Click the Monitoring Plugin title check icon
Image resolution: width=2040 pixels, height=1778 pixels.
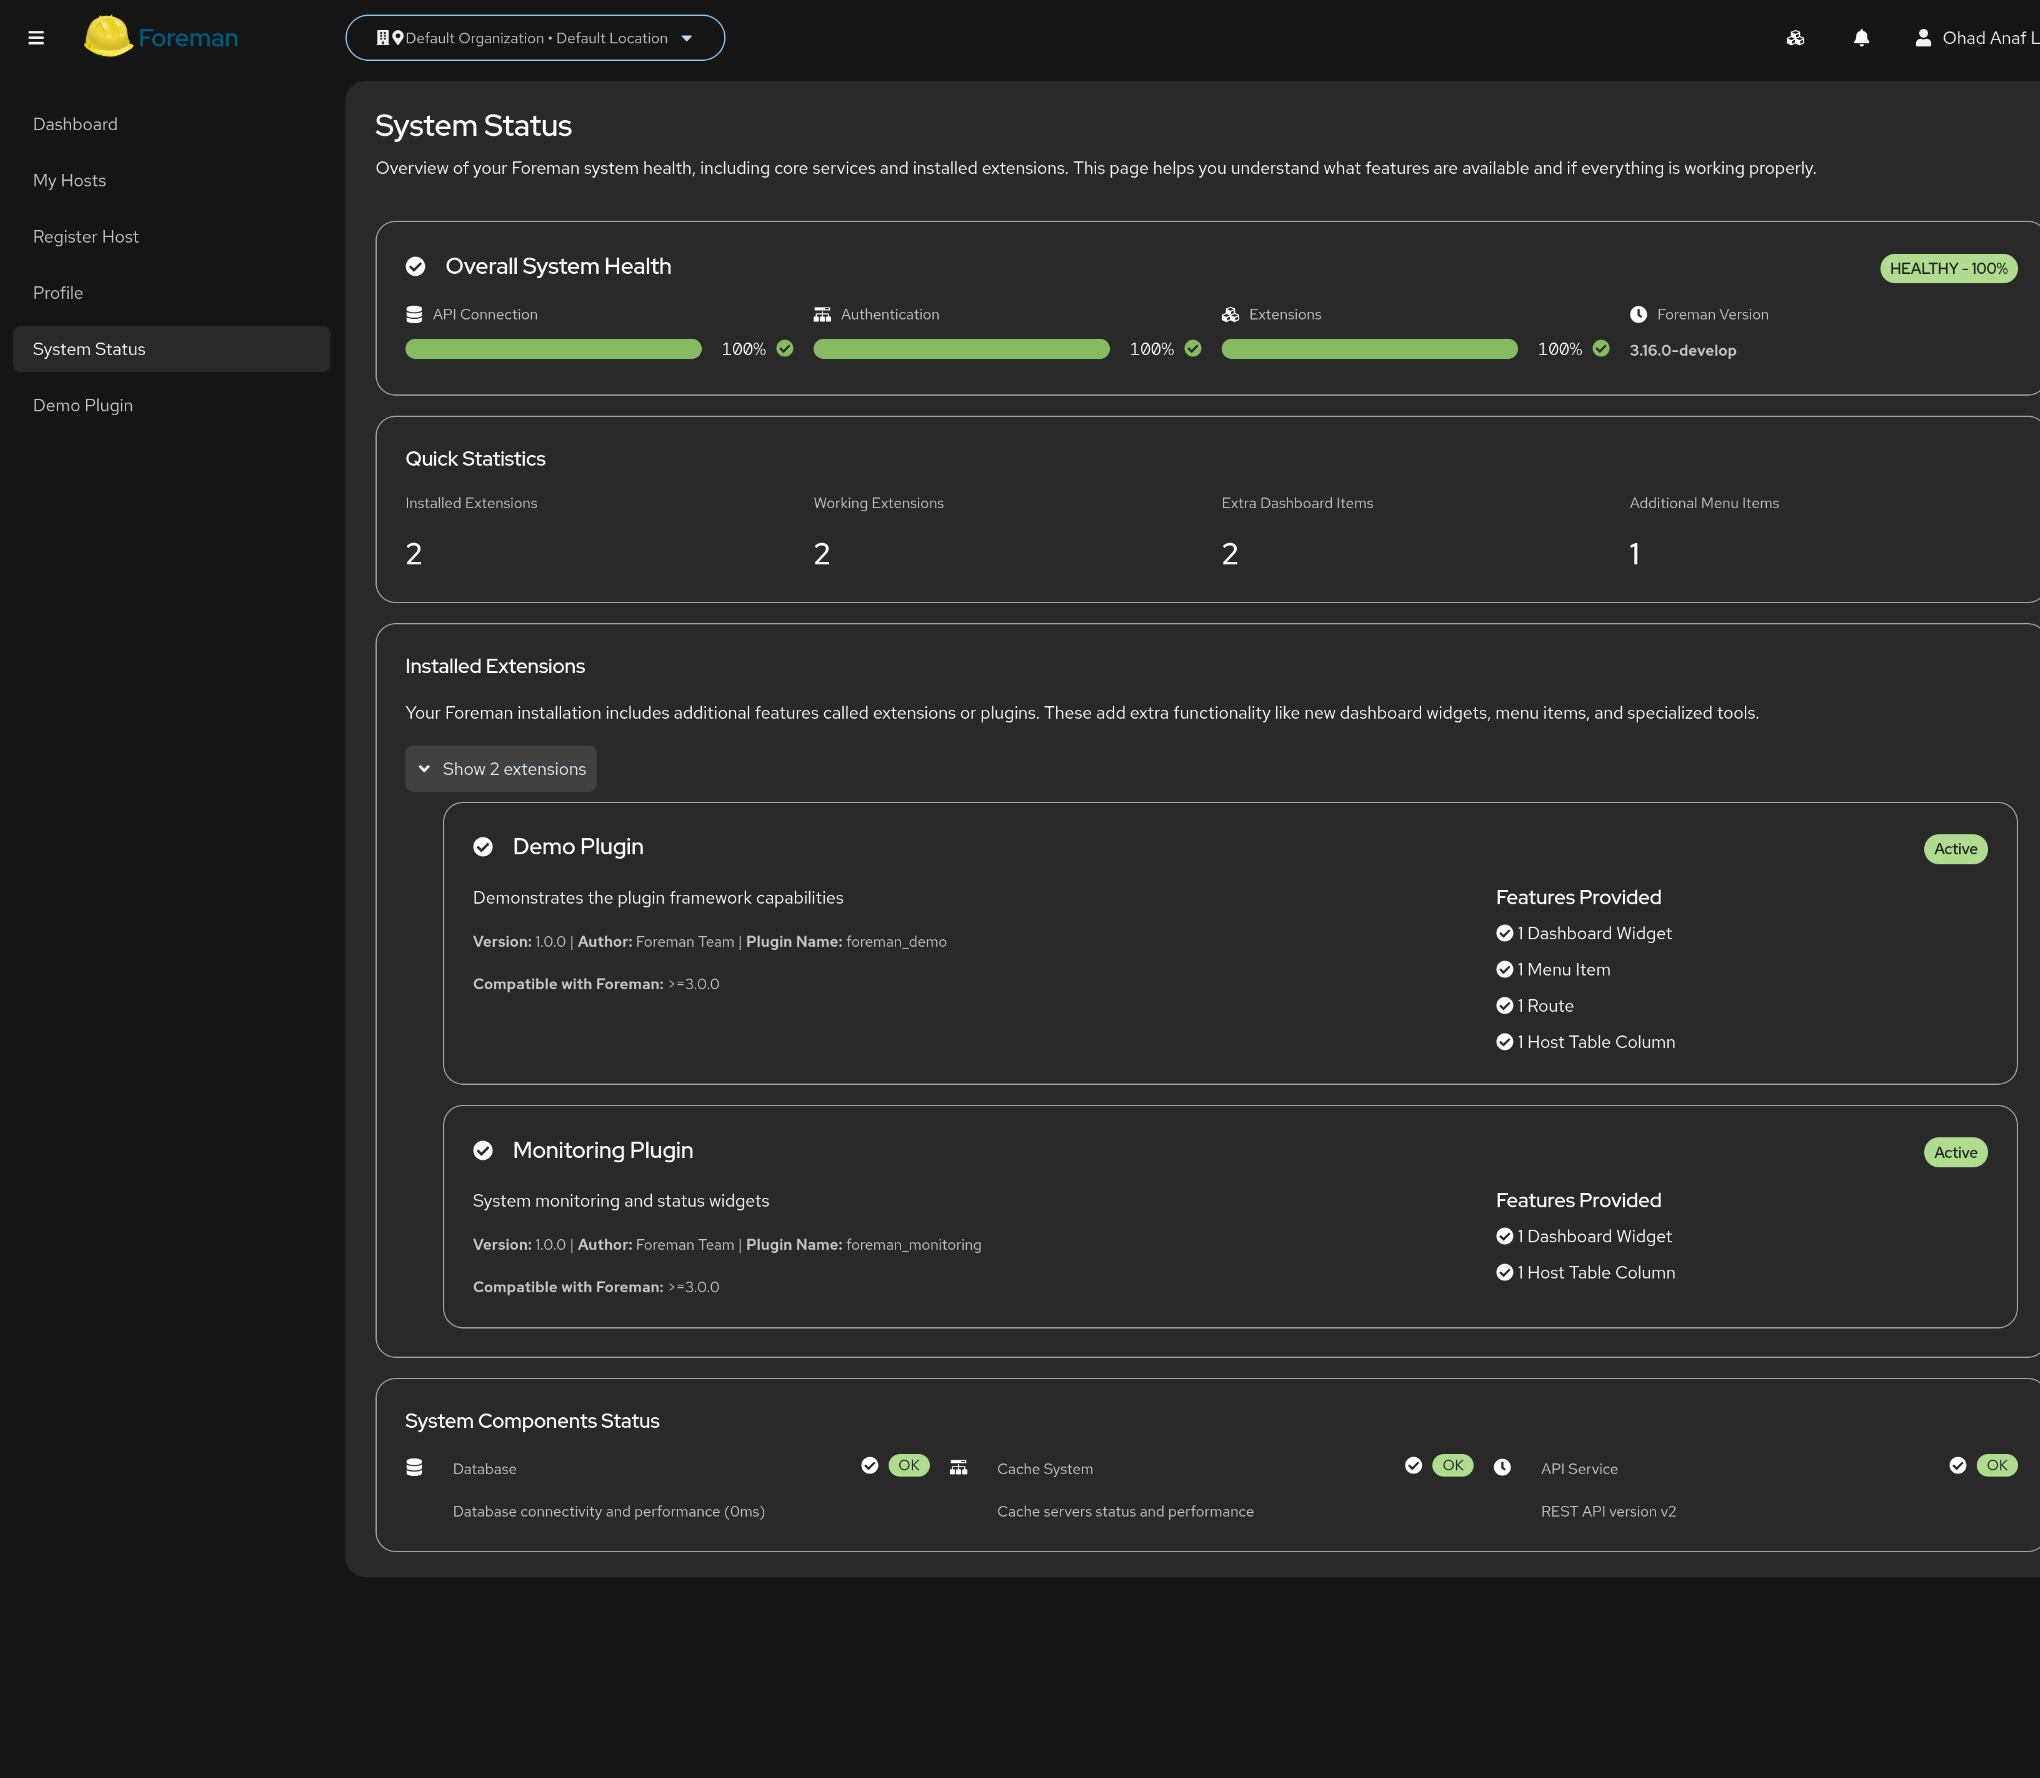(483, 1150)
